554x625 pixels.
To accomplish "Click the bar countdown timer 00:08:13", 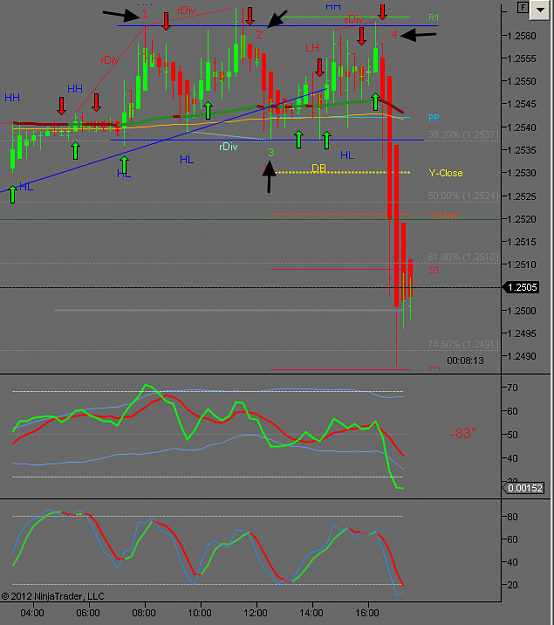I will point(465,361).
